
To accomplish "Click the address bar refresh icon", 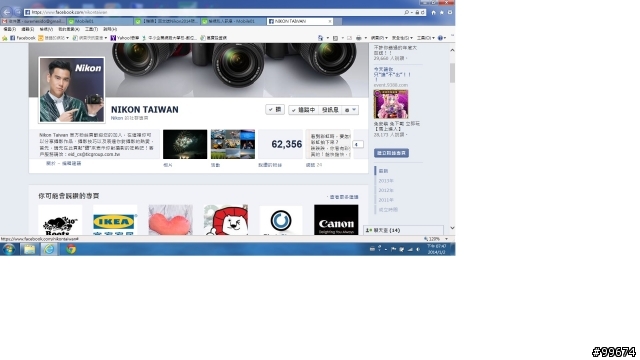I will tap(422, 12).
